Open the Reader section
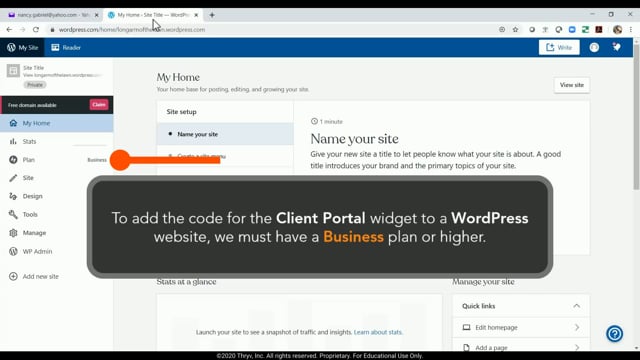Screen dimensions: 640x360 coord(66,47)
